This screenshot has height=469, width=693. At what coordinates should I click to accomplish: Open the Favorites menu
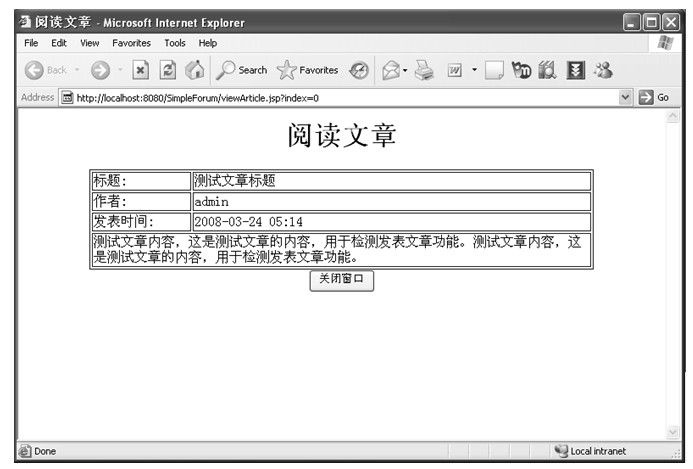(131, 43)
